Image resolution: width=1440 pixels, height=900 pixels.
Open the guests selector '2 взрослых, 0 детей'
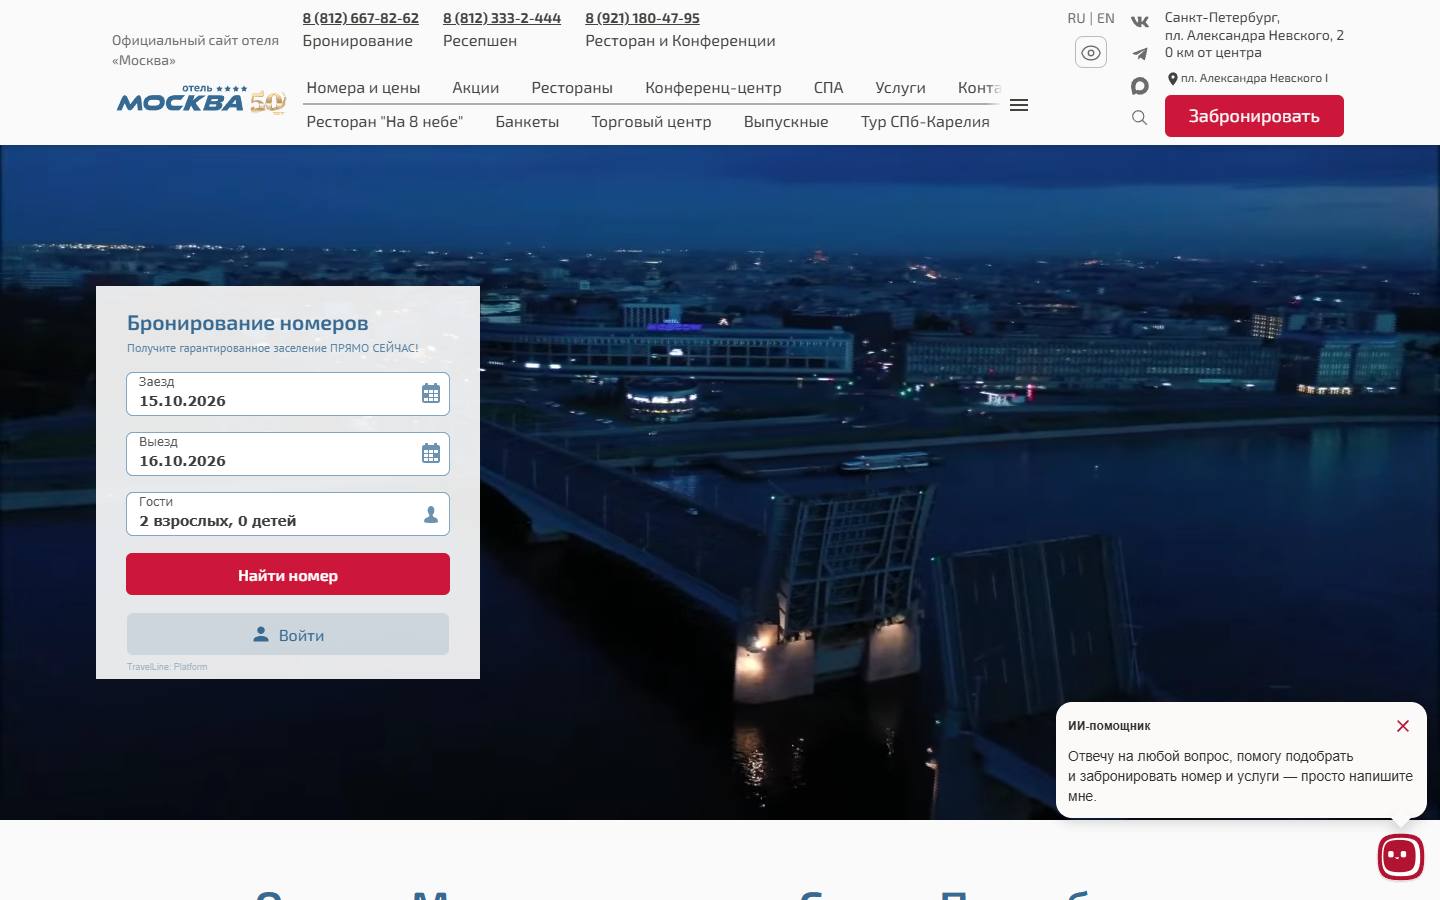point(288,514)
